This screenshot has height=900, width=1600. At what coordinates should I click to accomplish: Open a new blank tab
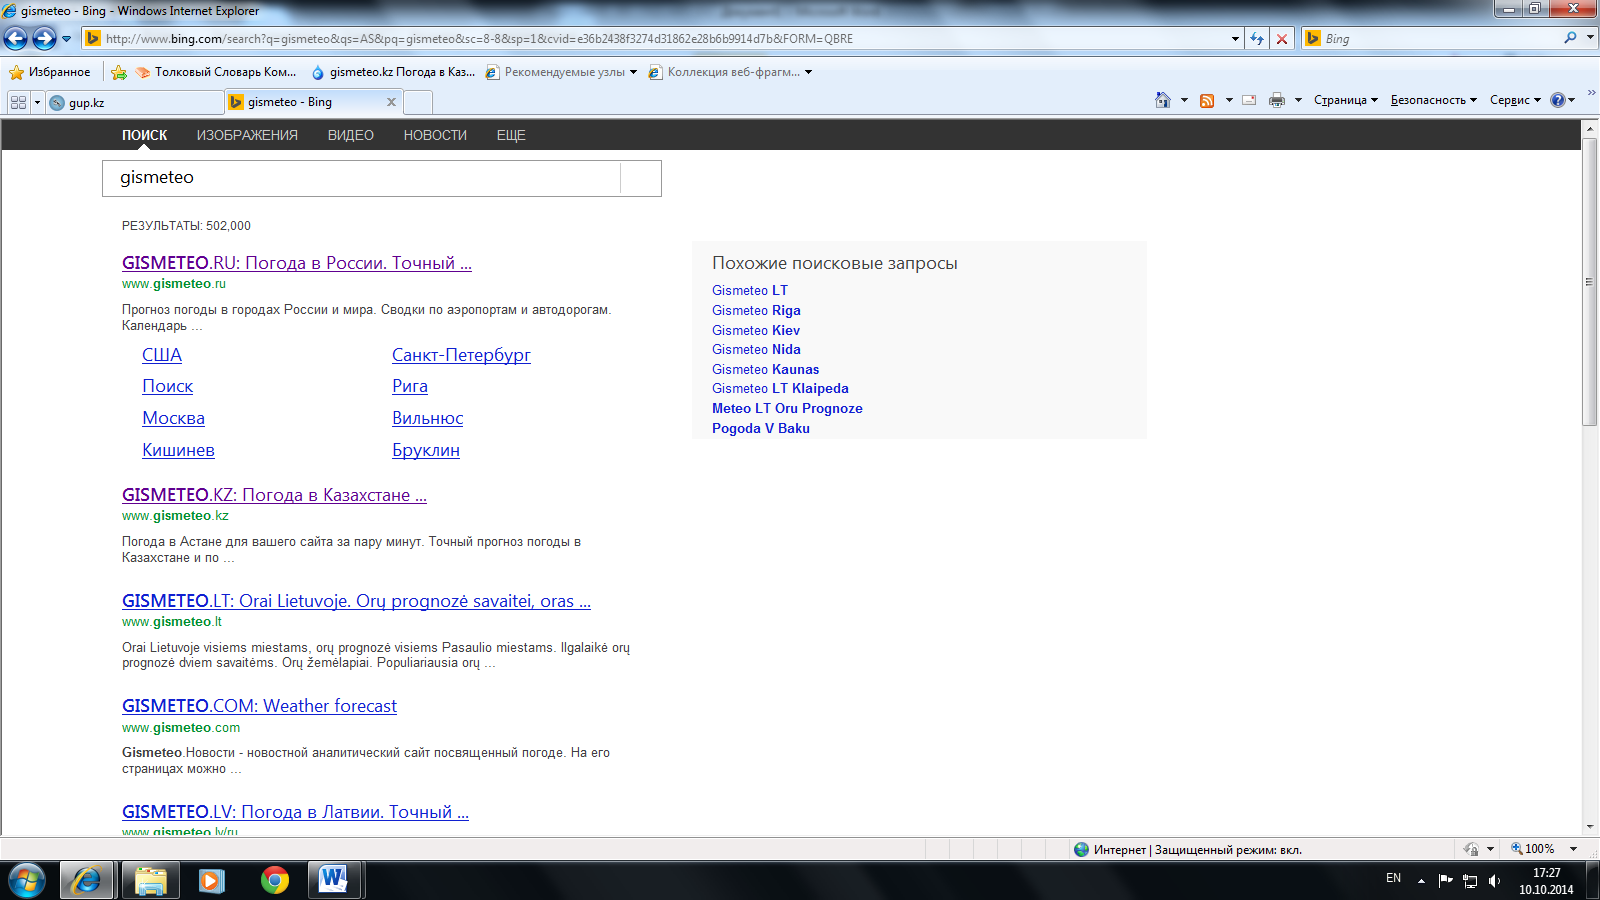pos(418,102)
